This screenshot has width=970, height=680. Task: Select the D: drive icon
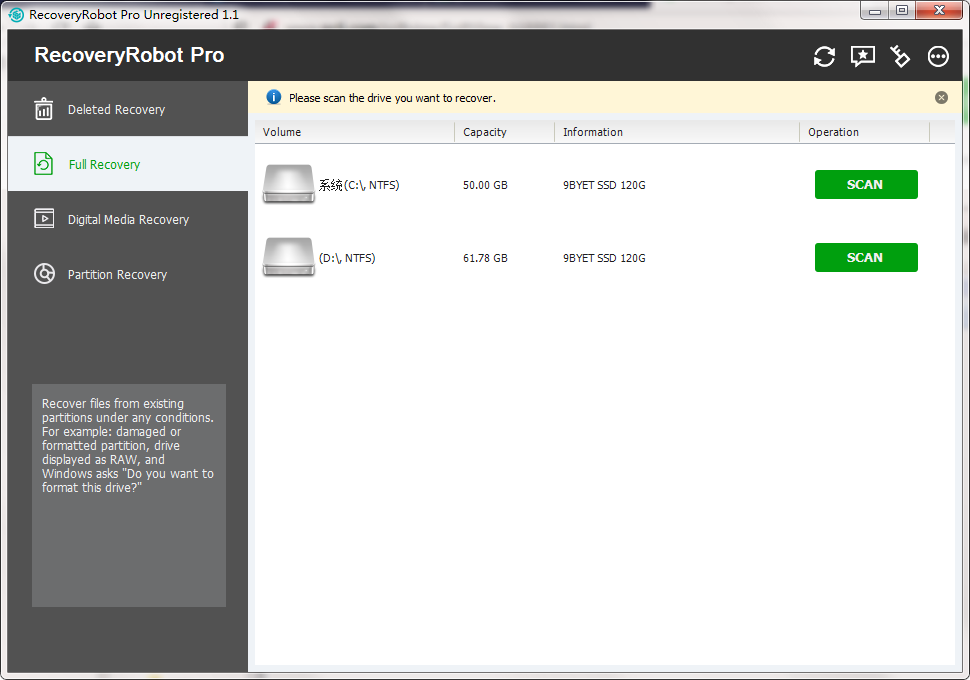288,257
